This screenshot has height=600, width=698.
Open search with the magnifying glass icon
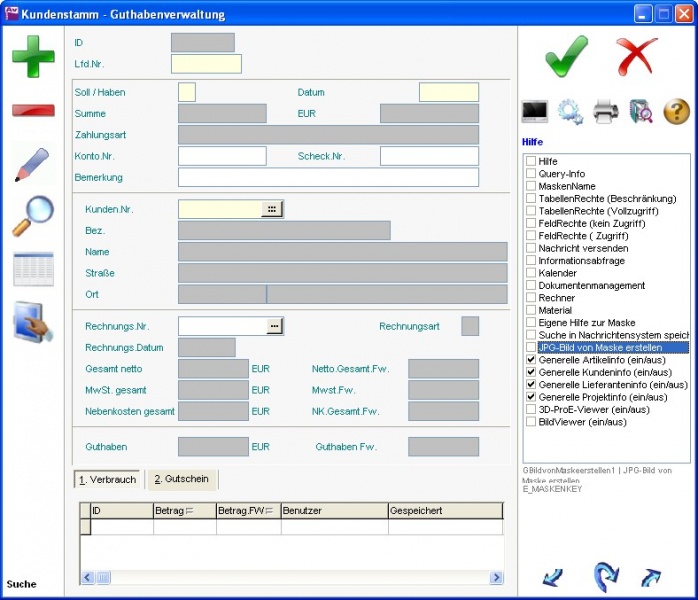click(x=32, y=216)
